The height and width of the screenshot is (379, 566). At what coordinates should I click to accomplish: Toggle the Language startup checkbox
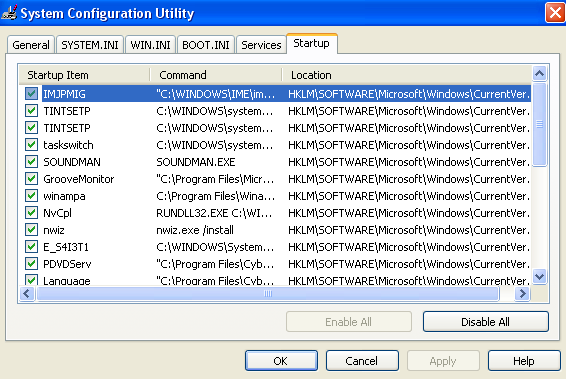pos(31,280)
